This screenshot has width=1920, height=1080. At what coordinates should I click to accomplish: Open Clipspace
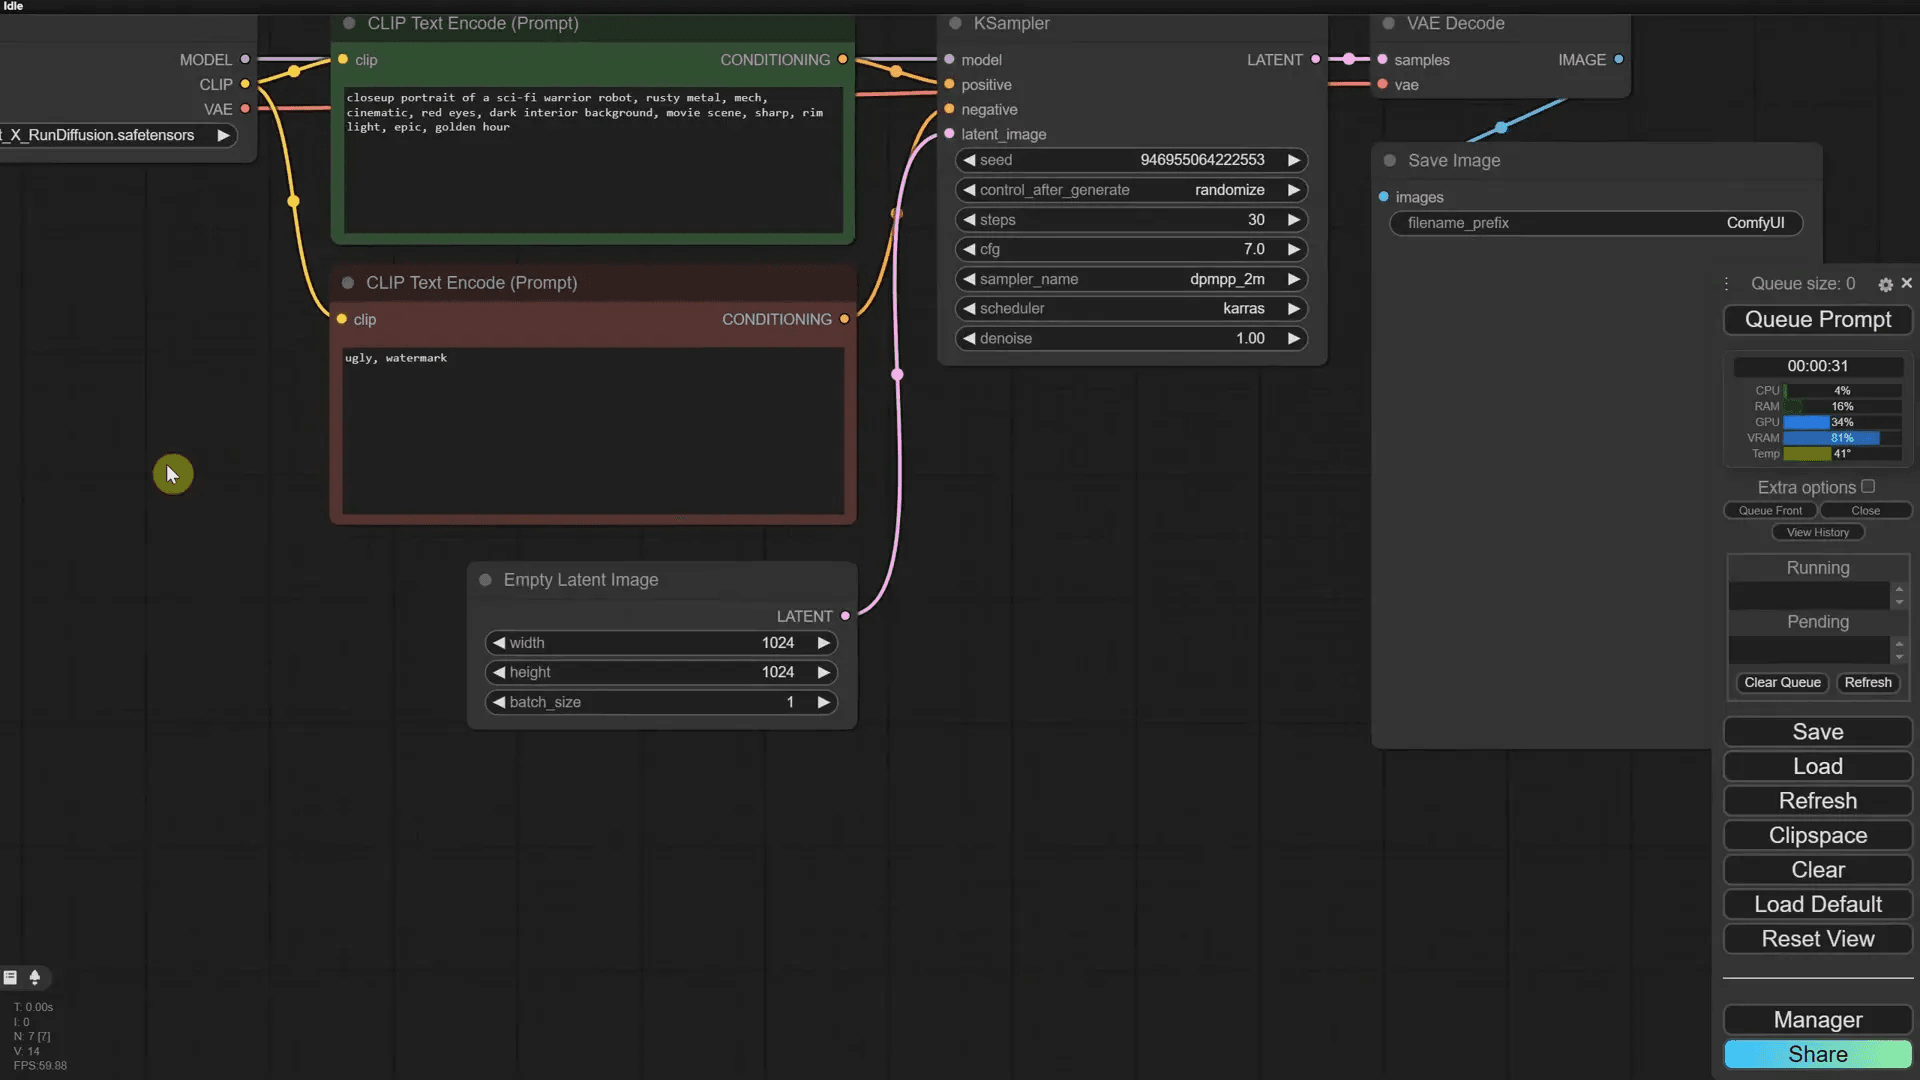point(1817,836)
